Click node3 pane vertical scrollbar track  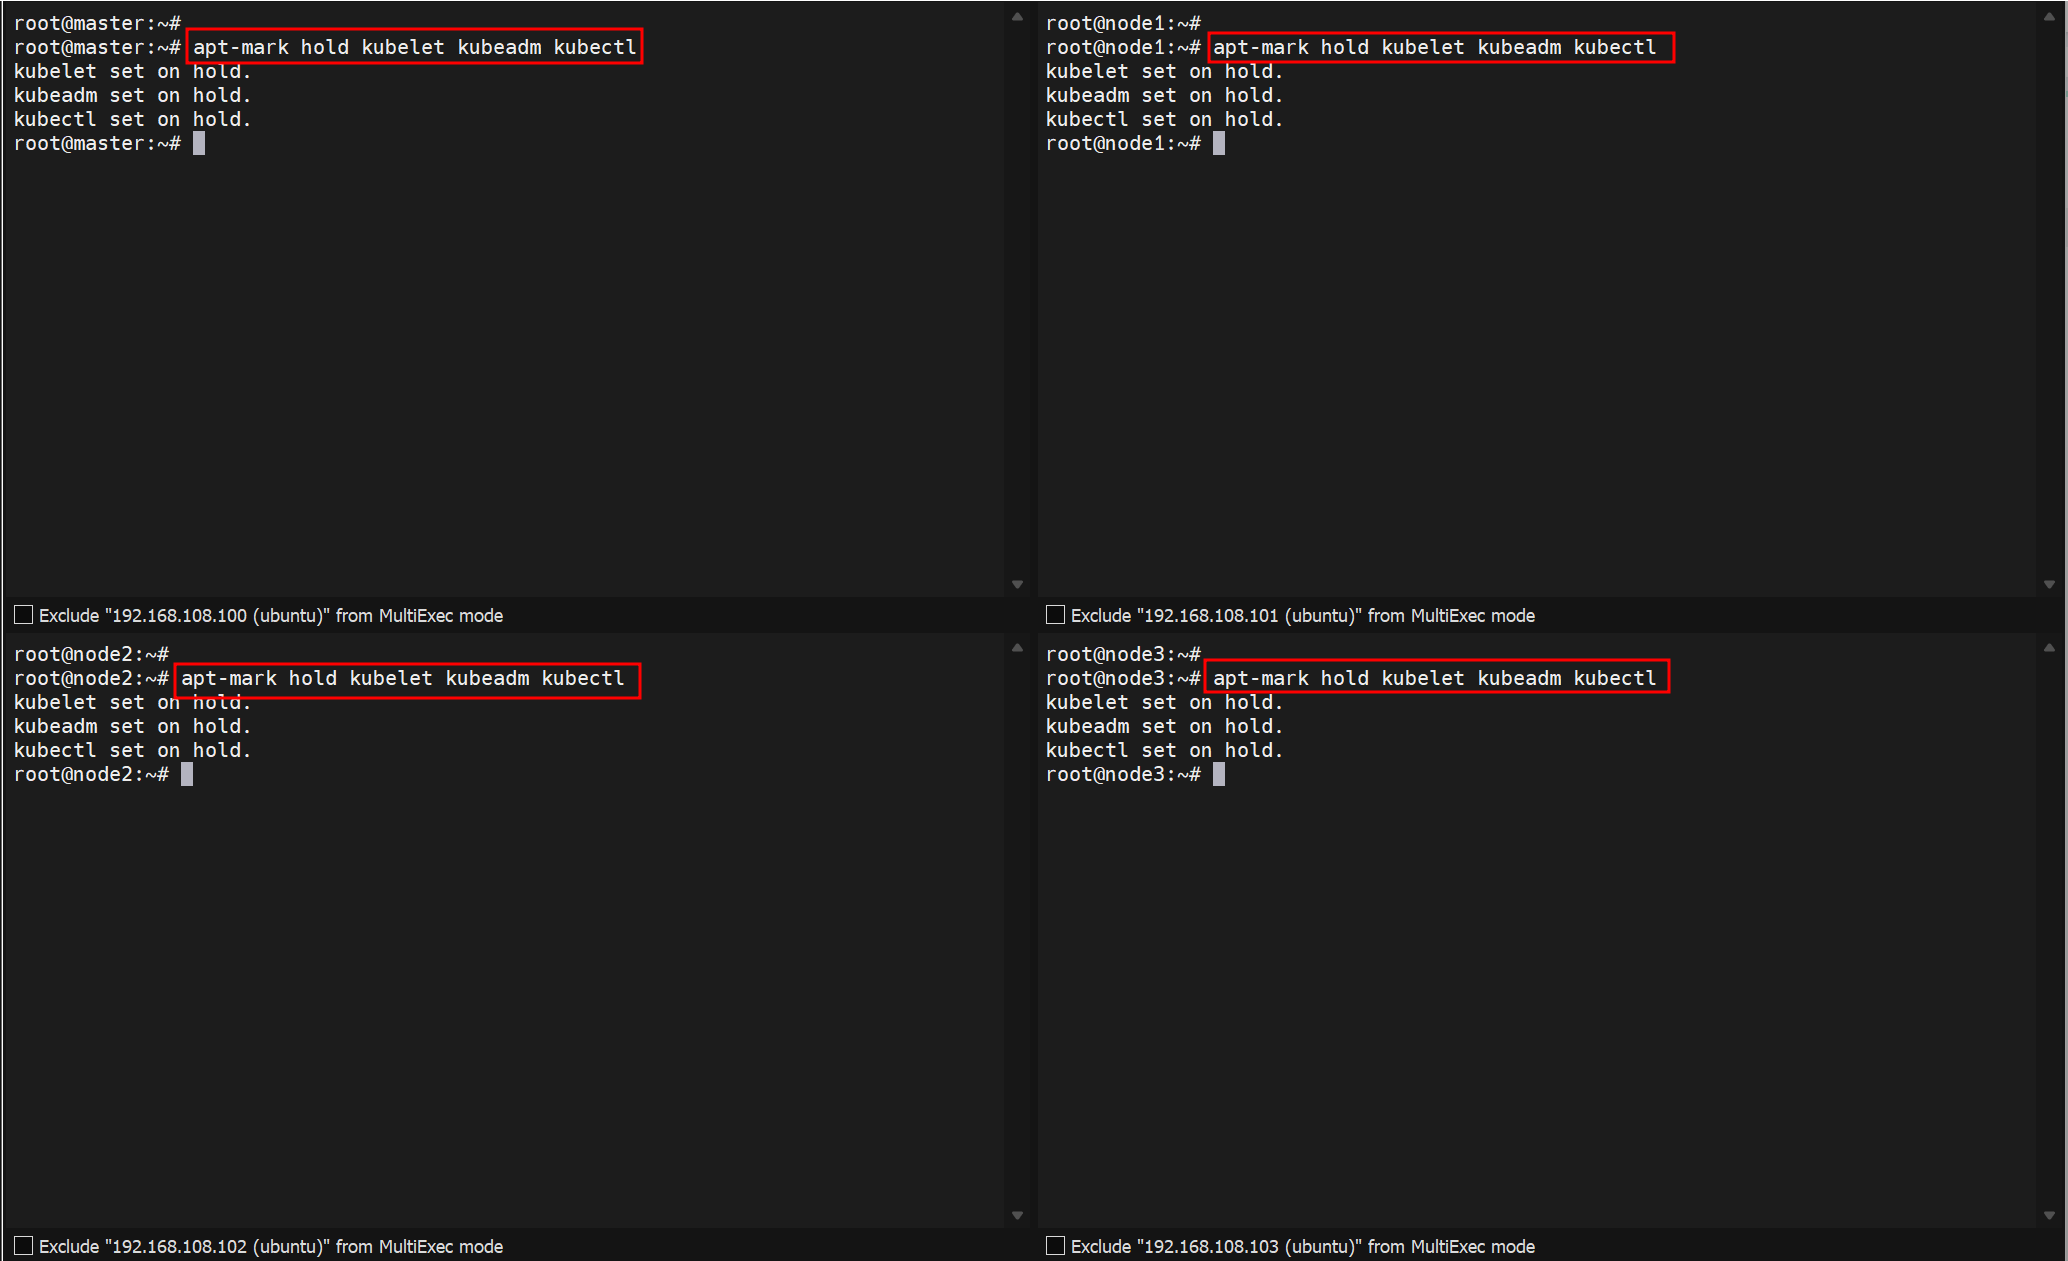click(x=2049, y=930)
